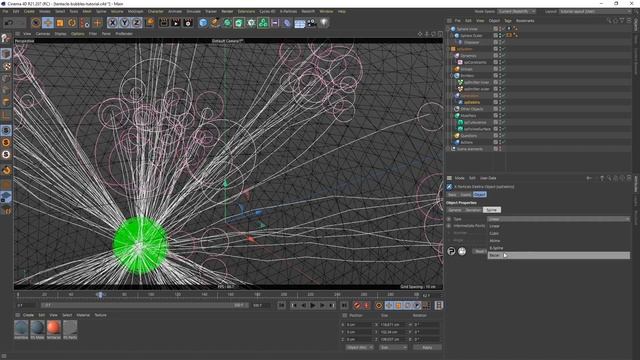Choose Cubic from Type dropdown list
The width and height of the screenshot is (640, 360).
pos(558,233)
